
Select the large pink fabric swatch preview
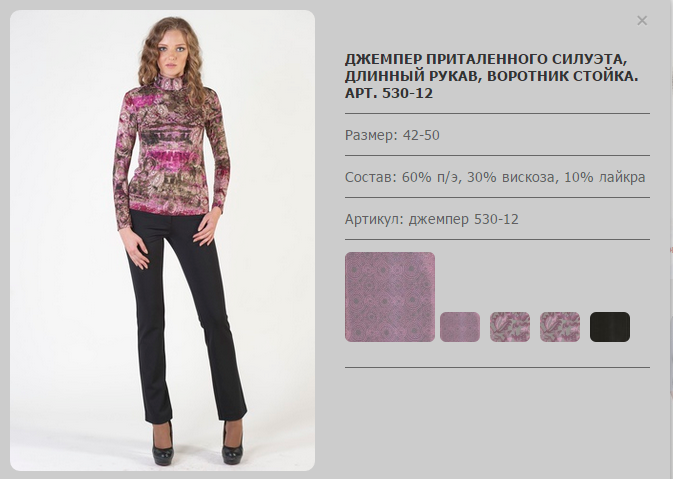pyautogui.click(x=390, y=297)
